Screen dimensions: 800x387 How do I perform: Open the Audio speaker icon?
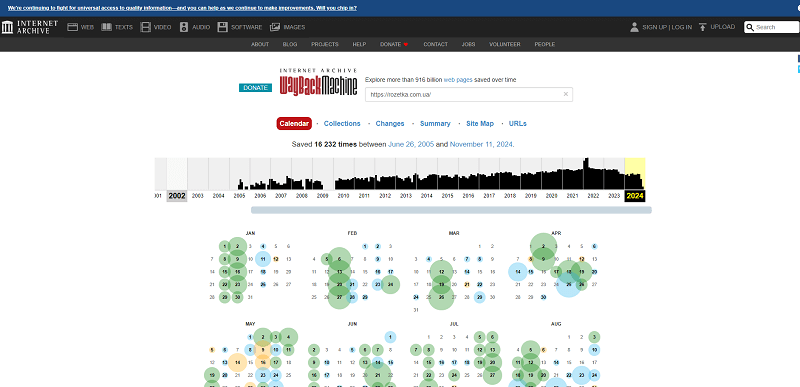(x=184, y=27)
